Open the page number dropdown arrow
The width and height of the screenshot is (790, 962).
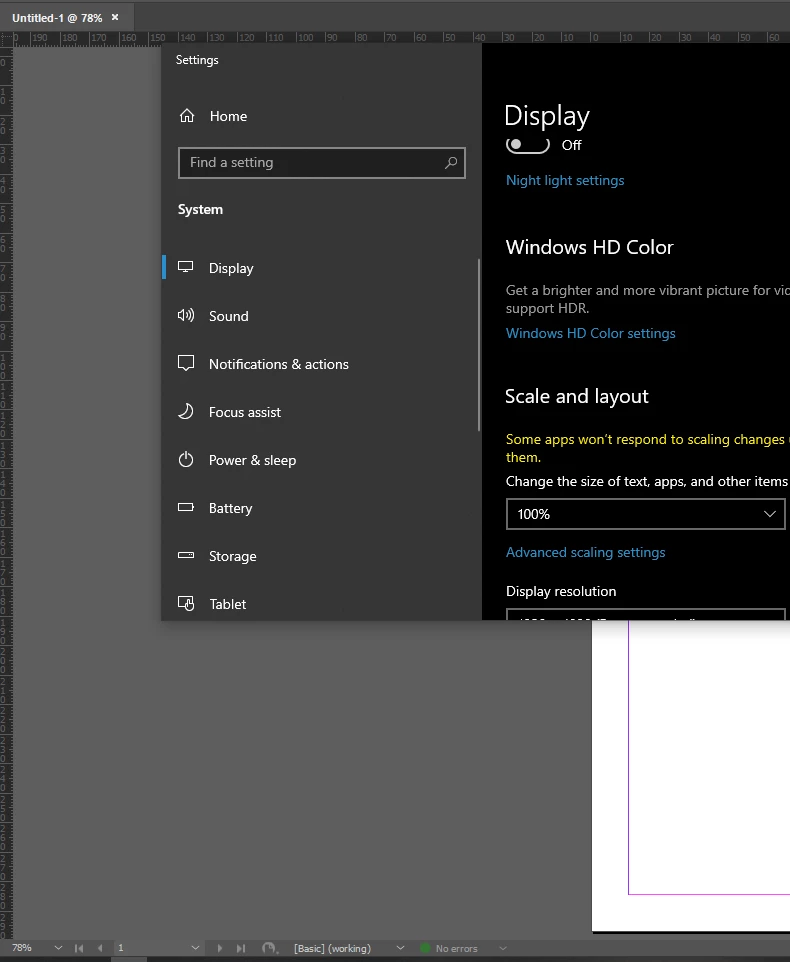pyautogui.click(x=195, y=948)
